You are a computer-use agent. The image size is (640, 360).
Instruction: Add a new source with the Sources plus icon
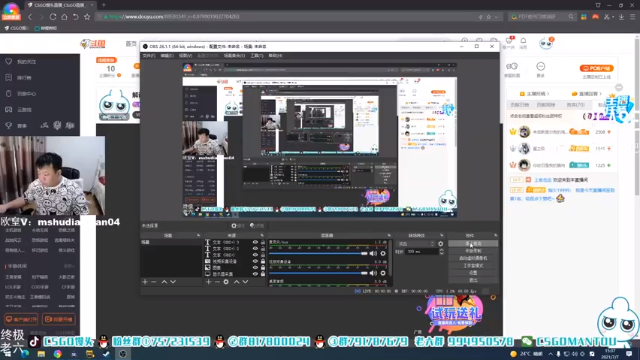[x=209, y=282]
